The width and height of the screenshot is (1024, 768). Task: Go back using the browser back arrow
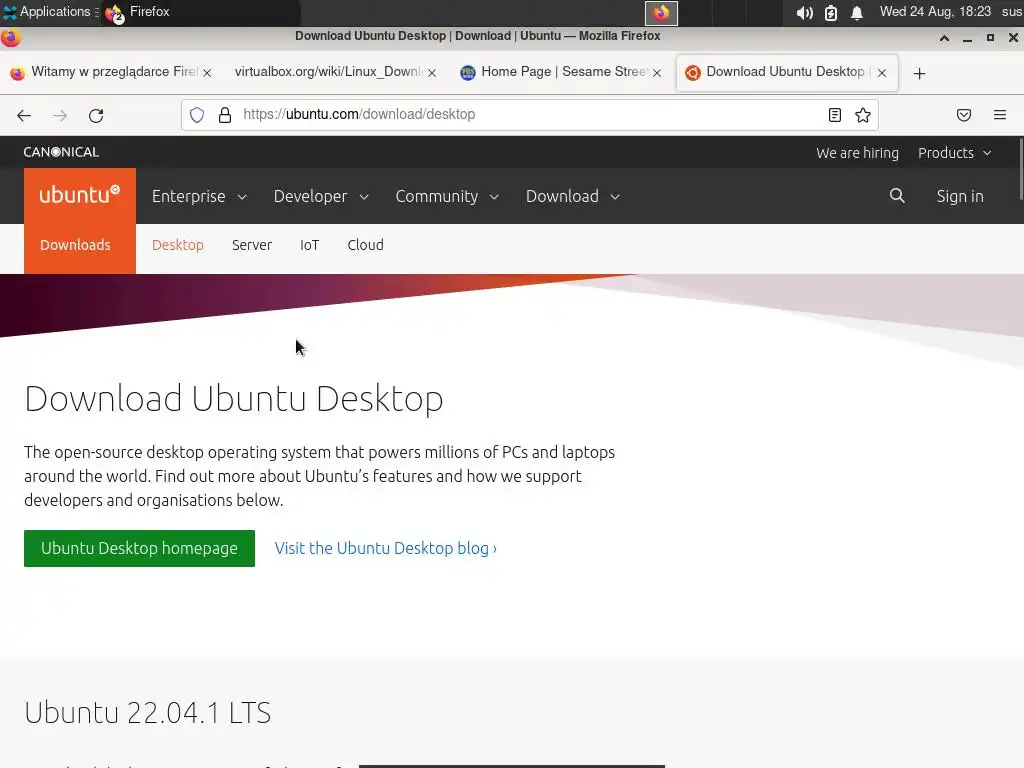point(24,116)
